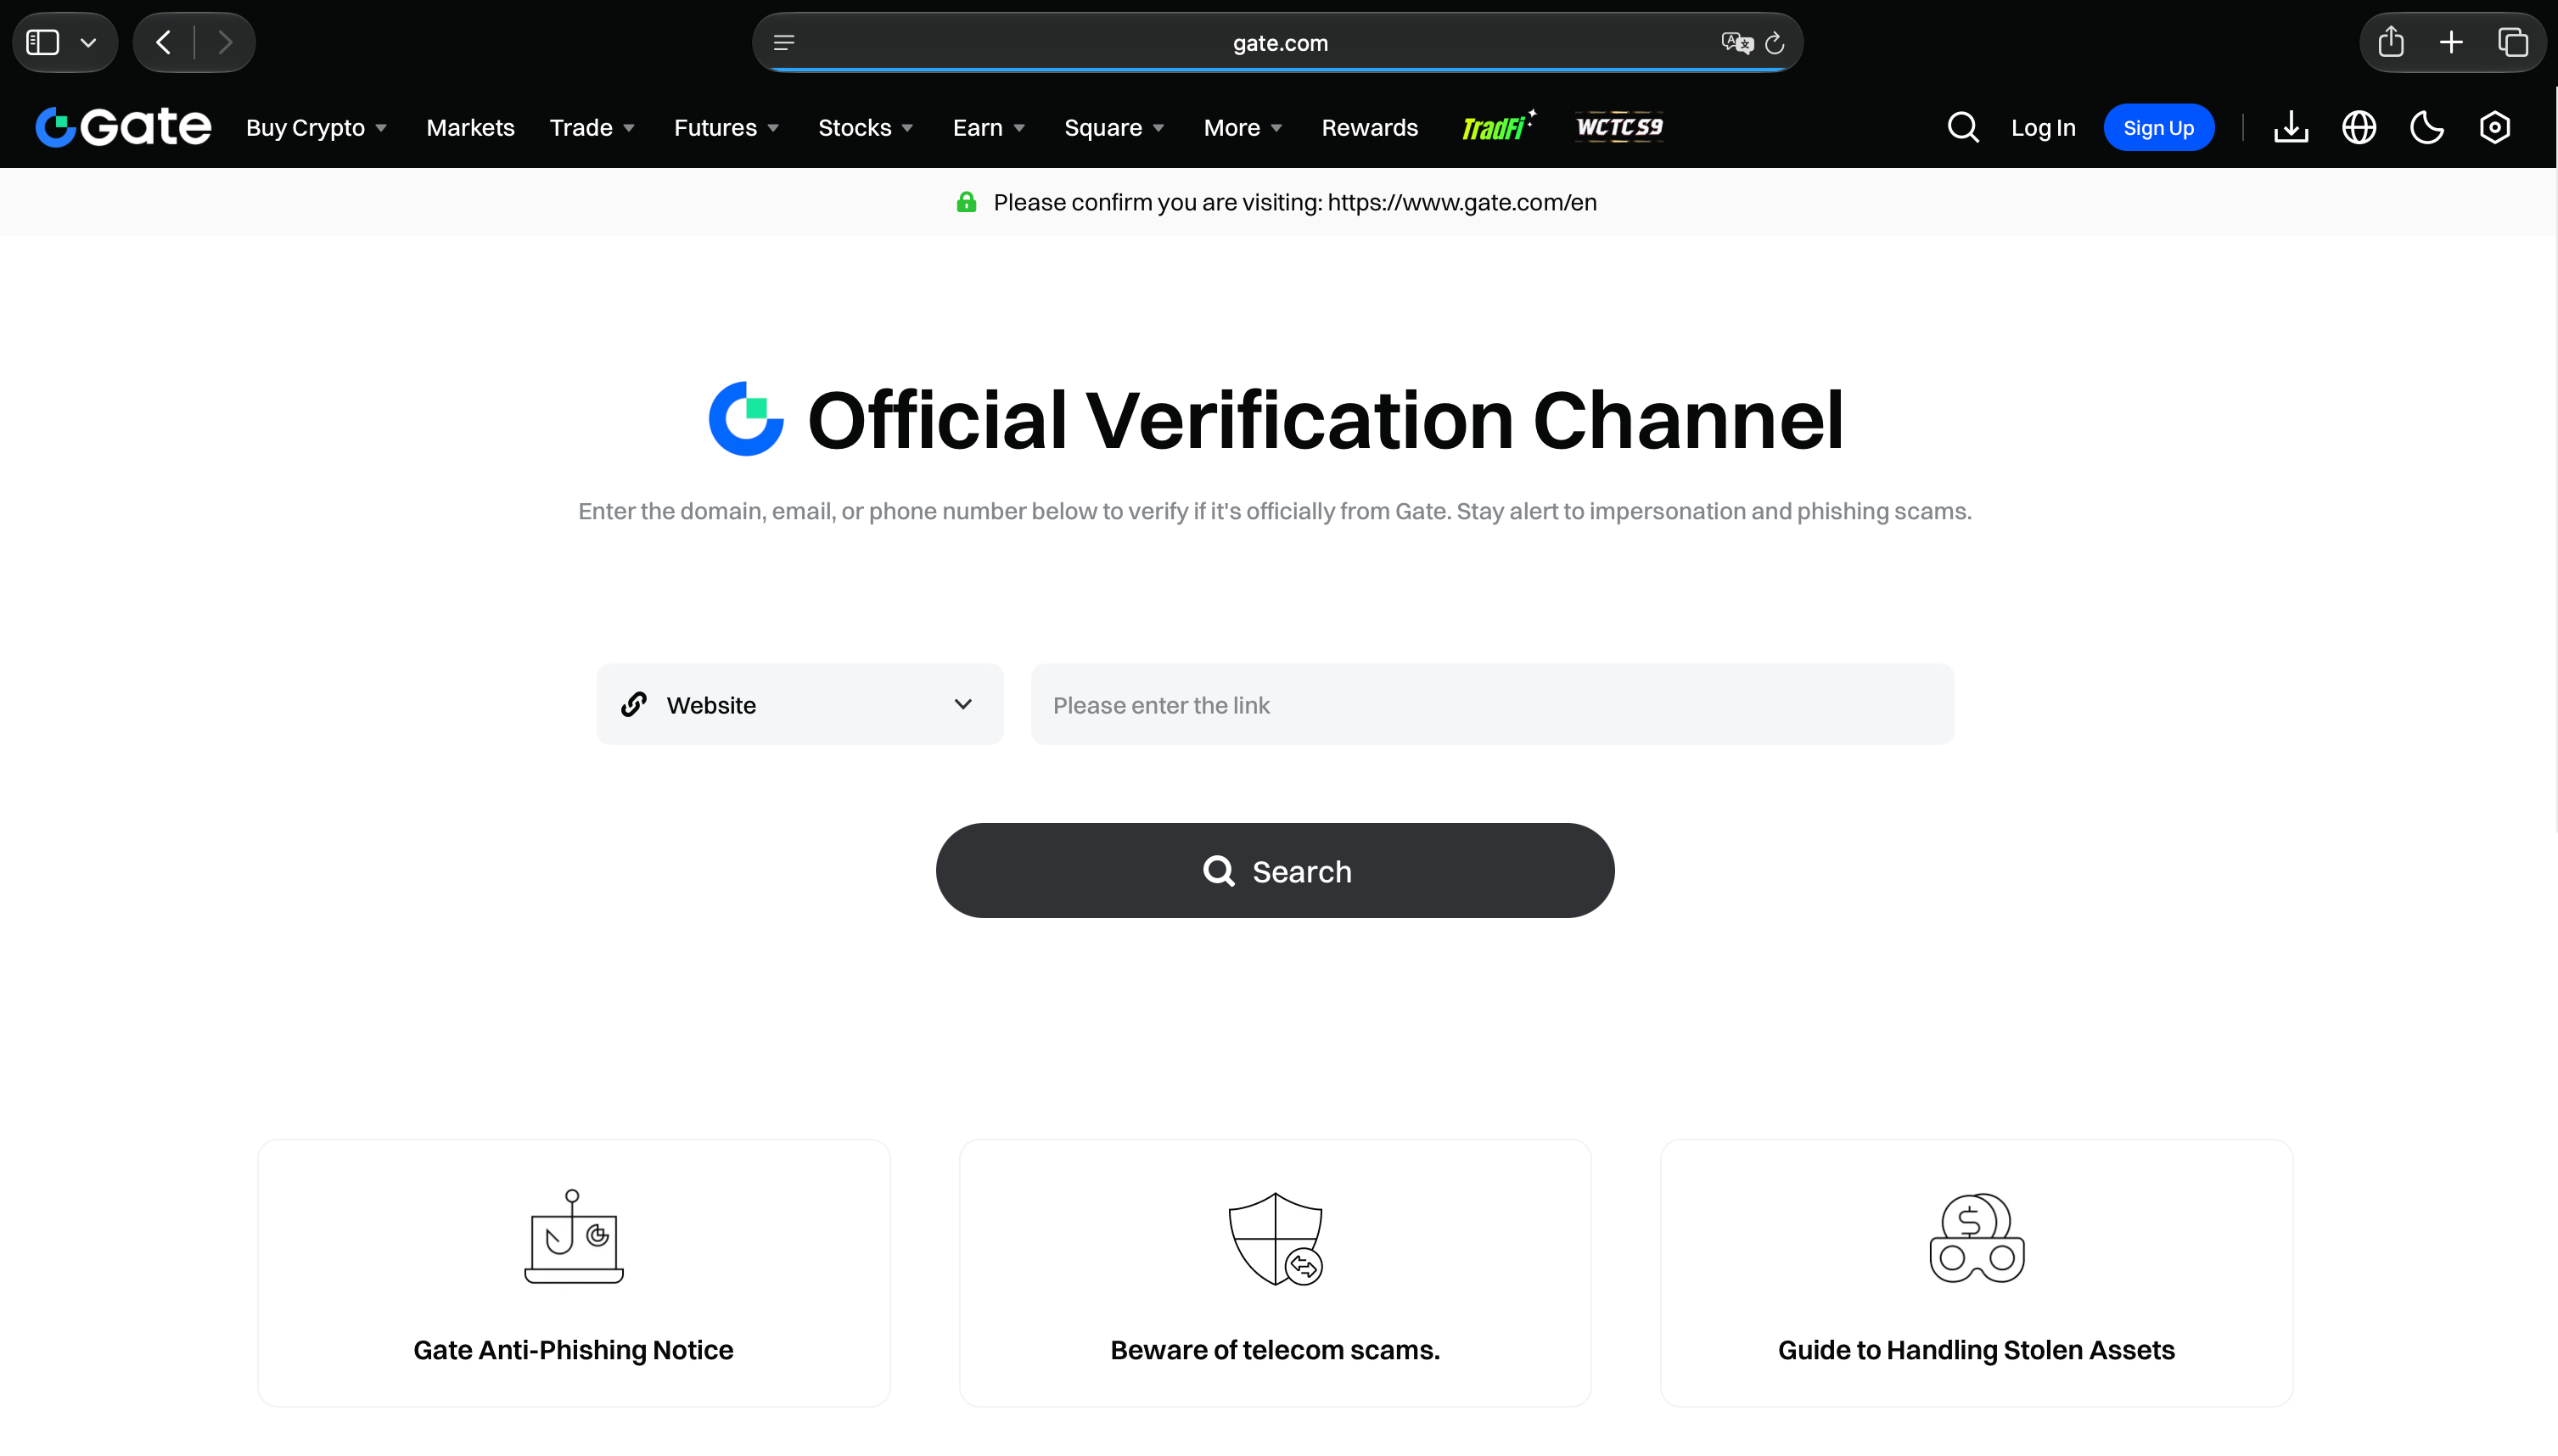Screen dimensions: 2558x1456
Task: Focus the 'Please enter the link' field
Action: 1491,704
